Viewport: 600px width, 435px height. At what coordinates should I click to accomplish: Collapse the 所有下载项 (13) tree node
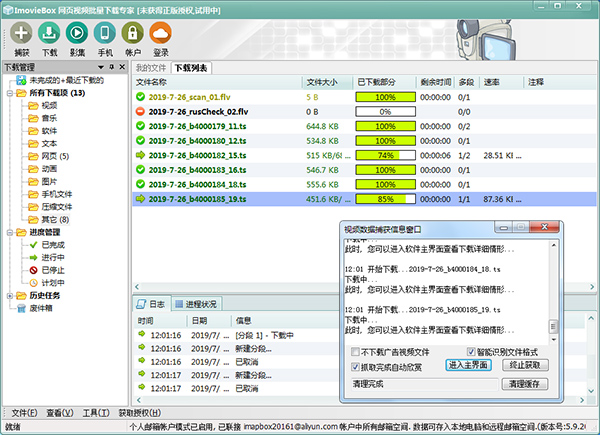pyautogui.click(x=7, y=93)
